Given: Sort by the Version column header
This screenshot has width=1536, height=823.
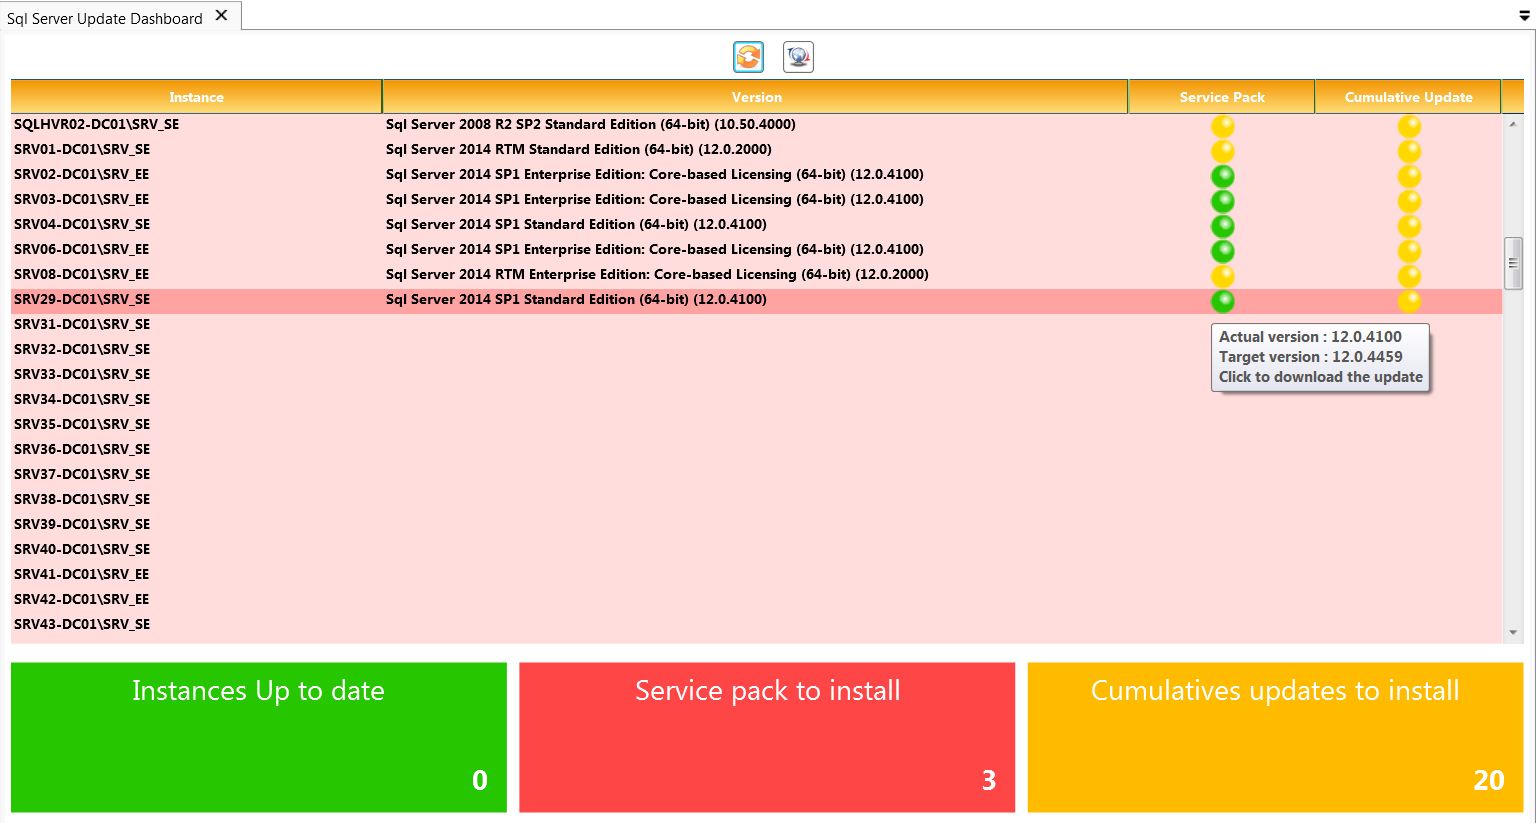Looking at the screenshot, I should [x=756, y=97].
